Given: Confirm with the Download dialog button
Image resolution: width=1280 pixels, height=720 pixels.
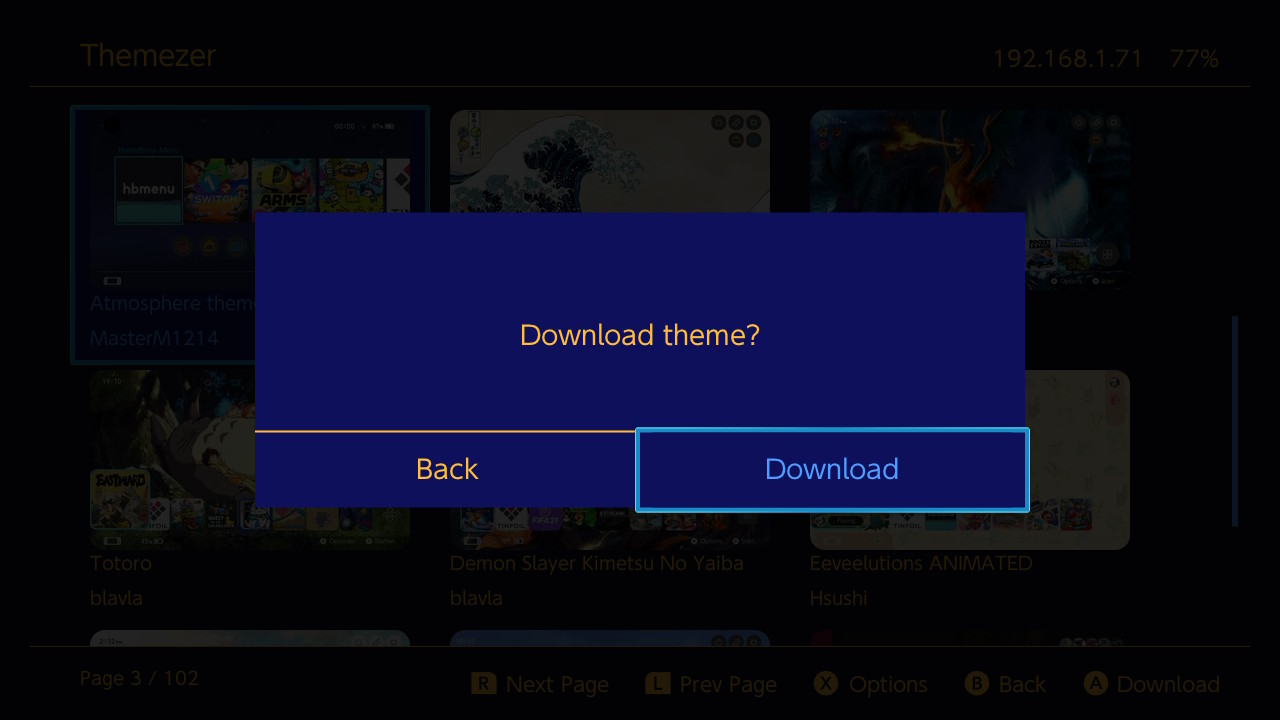Looking at the screenshot, I should tap(832, 470).
